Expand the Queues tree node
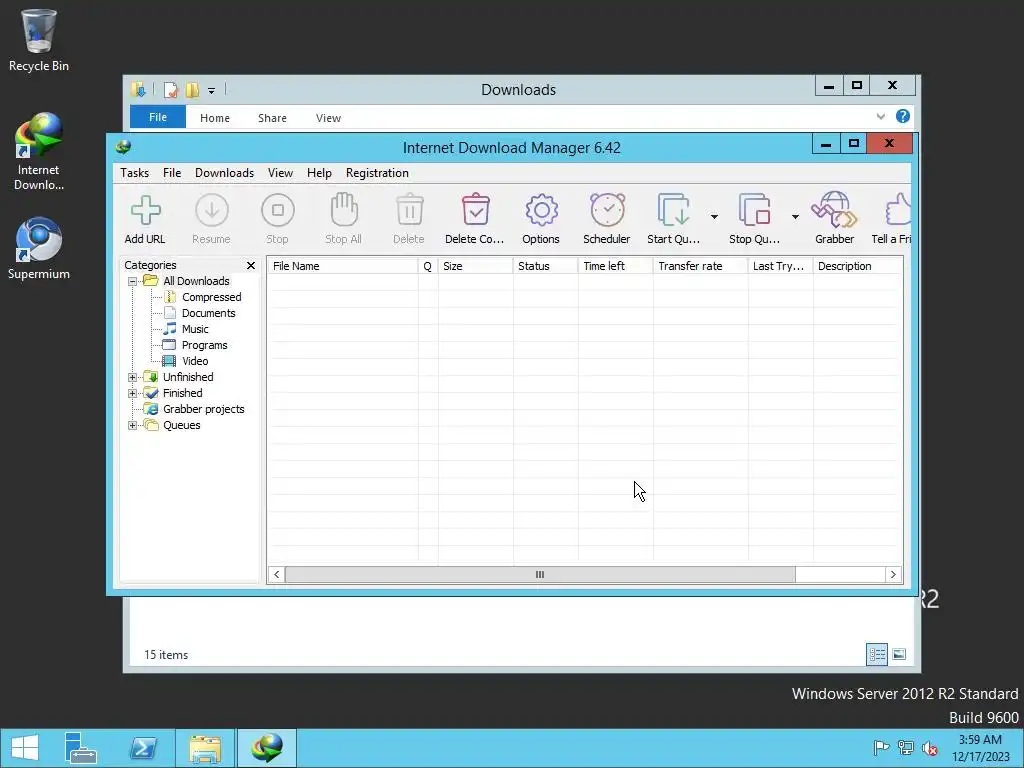 133,425
